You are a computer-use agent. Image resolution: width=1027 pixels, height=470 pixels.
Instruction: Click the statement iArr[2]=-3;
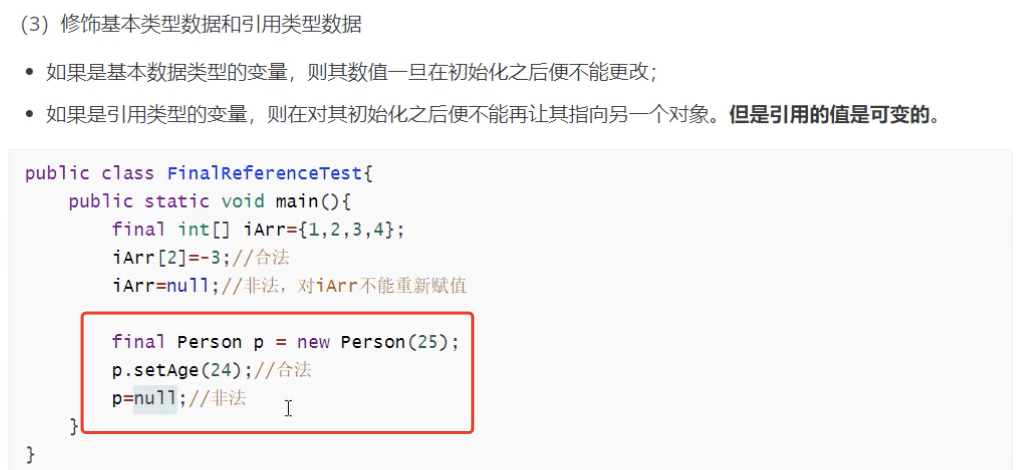[x=172, y=258]
